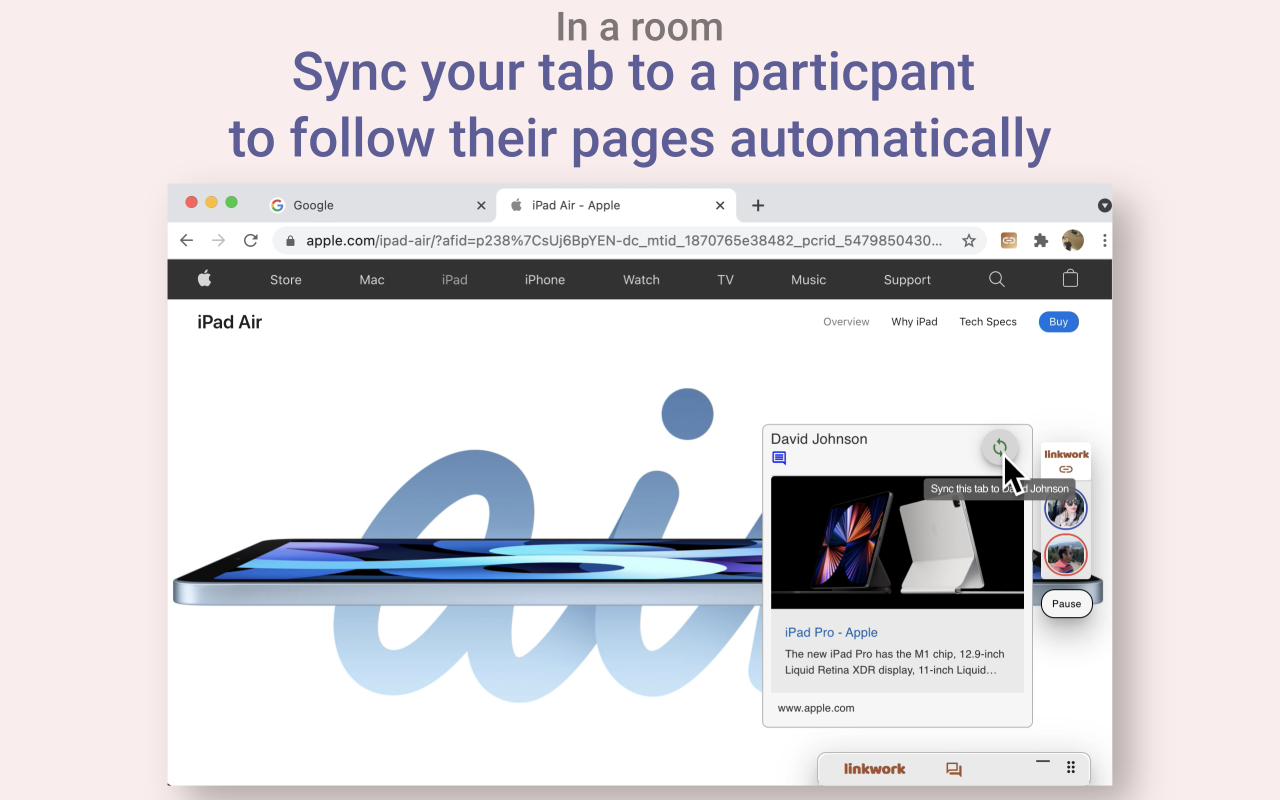Open the Store menu item
Viewport: 1280px width, 800px height.
(x=286, y=280)
